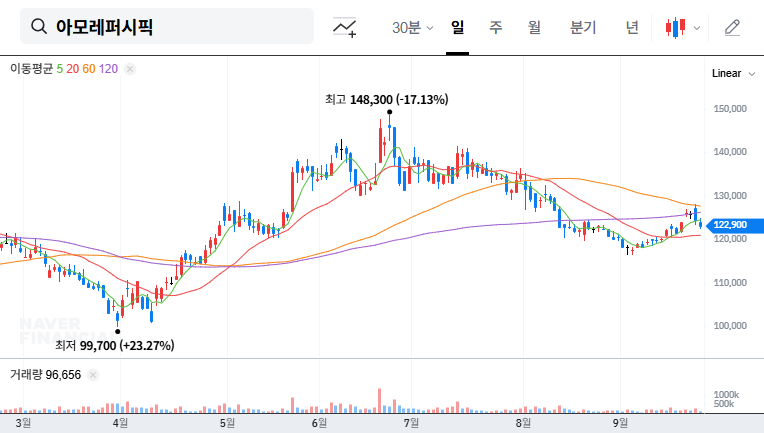Click the 110,000 price axis label

tap(730, 282)
